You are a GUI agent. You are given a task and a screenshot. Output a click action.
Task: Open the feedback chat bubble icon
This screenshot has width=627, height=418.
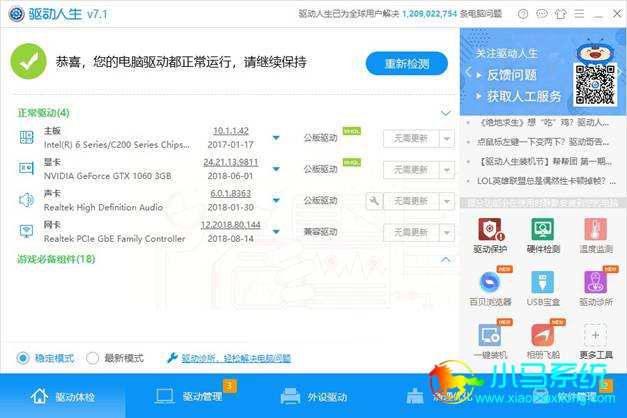click(542, 14)
